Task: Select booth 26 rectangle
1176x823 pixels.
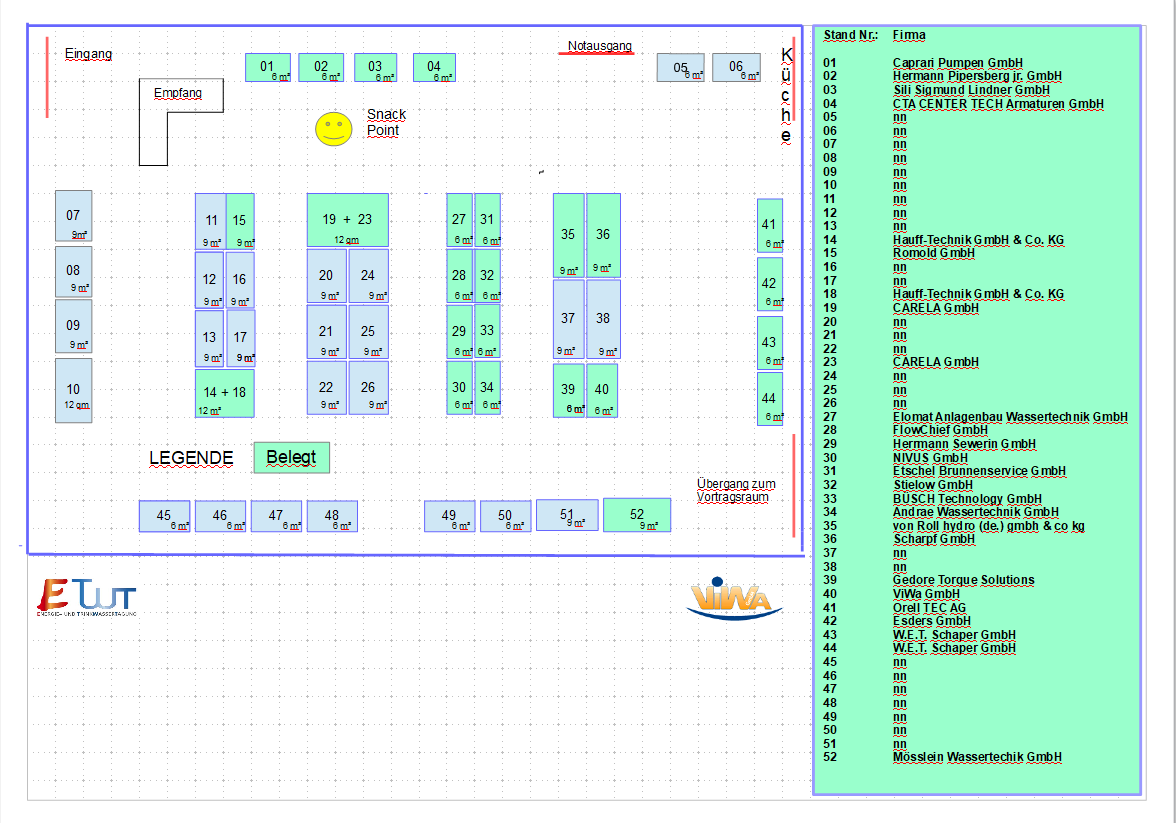Action: click(368, 388)
